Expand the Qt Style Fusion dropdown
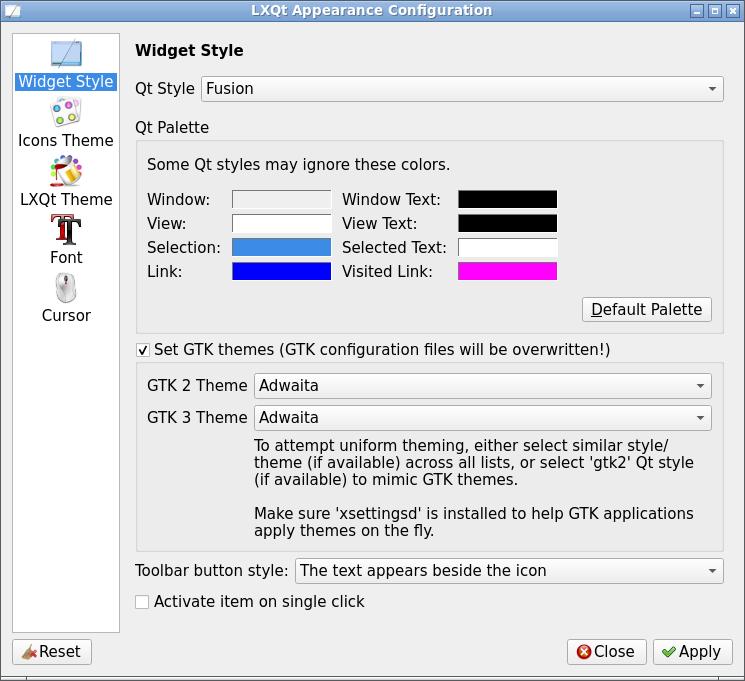Viewport: 745px width, 681px height. tap(462, 88)
